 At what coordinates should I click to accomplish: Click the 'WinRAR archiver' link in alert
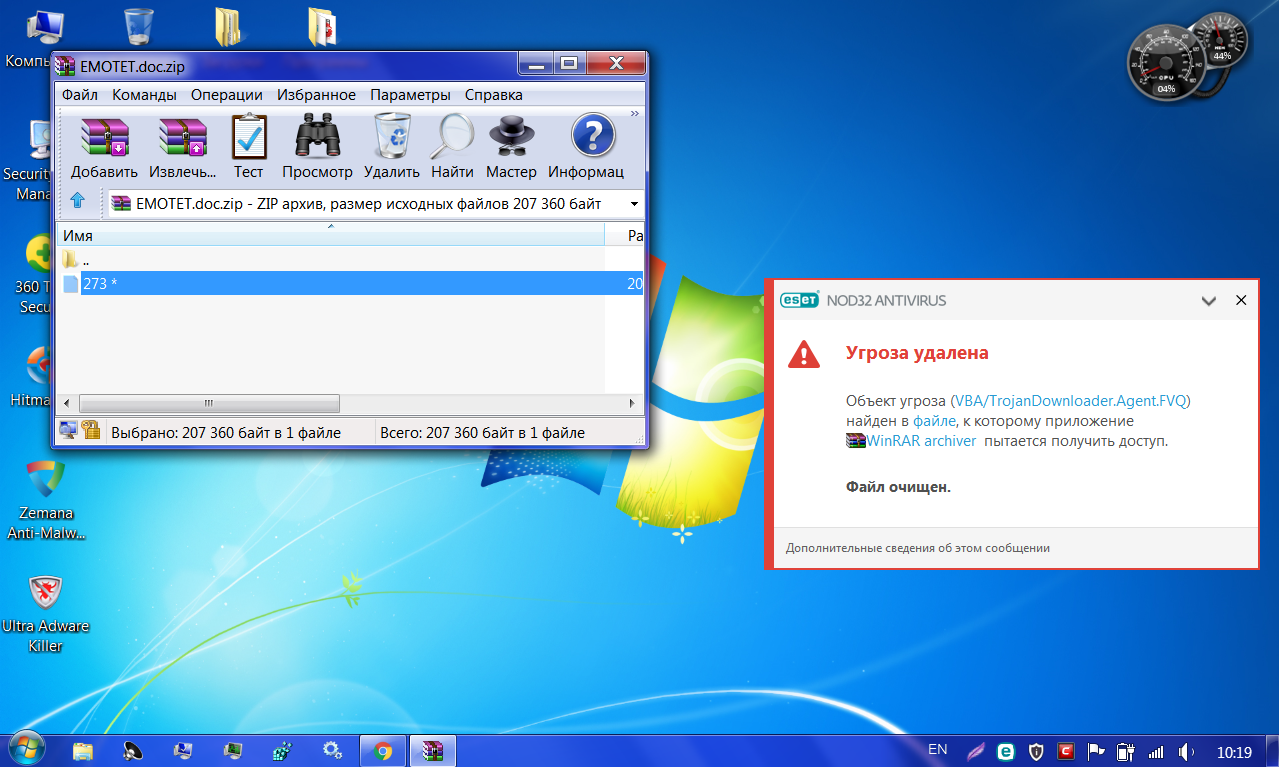921,440
